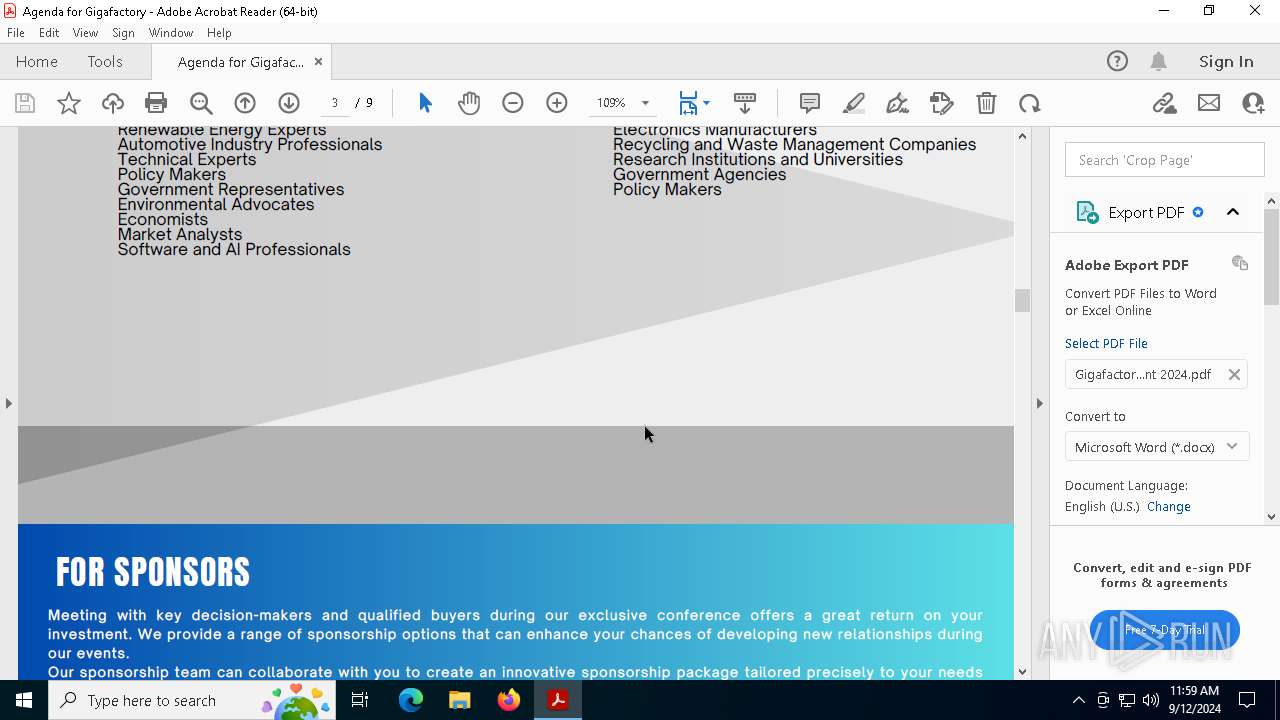
Task: Send file by email envelope icon
Action: [1209, 103]
